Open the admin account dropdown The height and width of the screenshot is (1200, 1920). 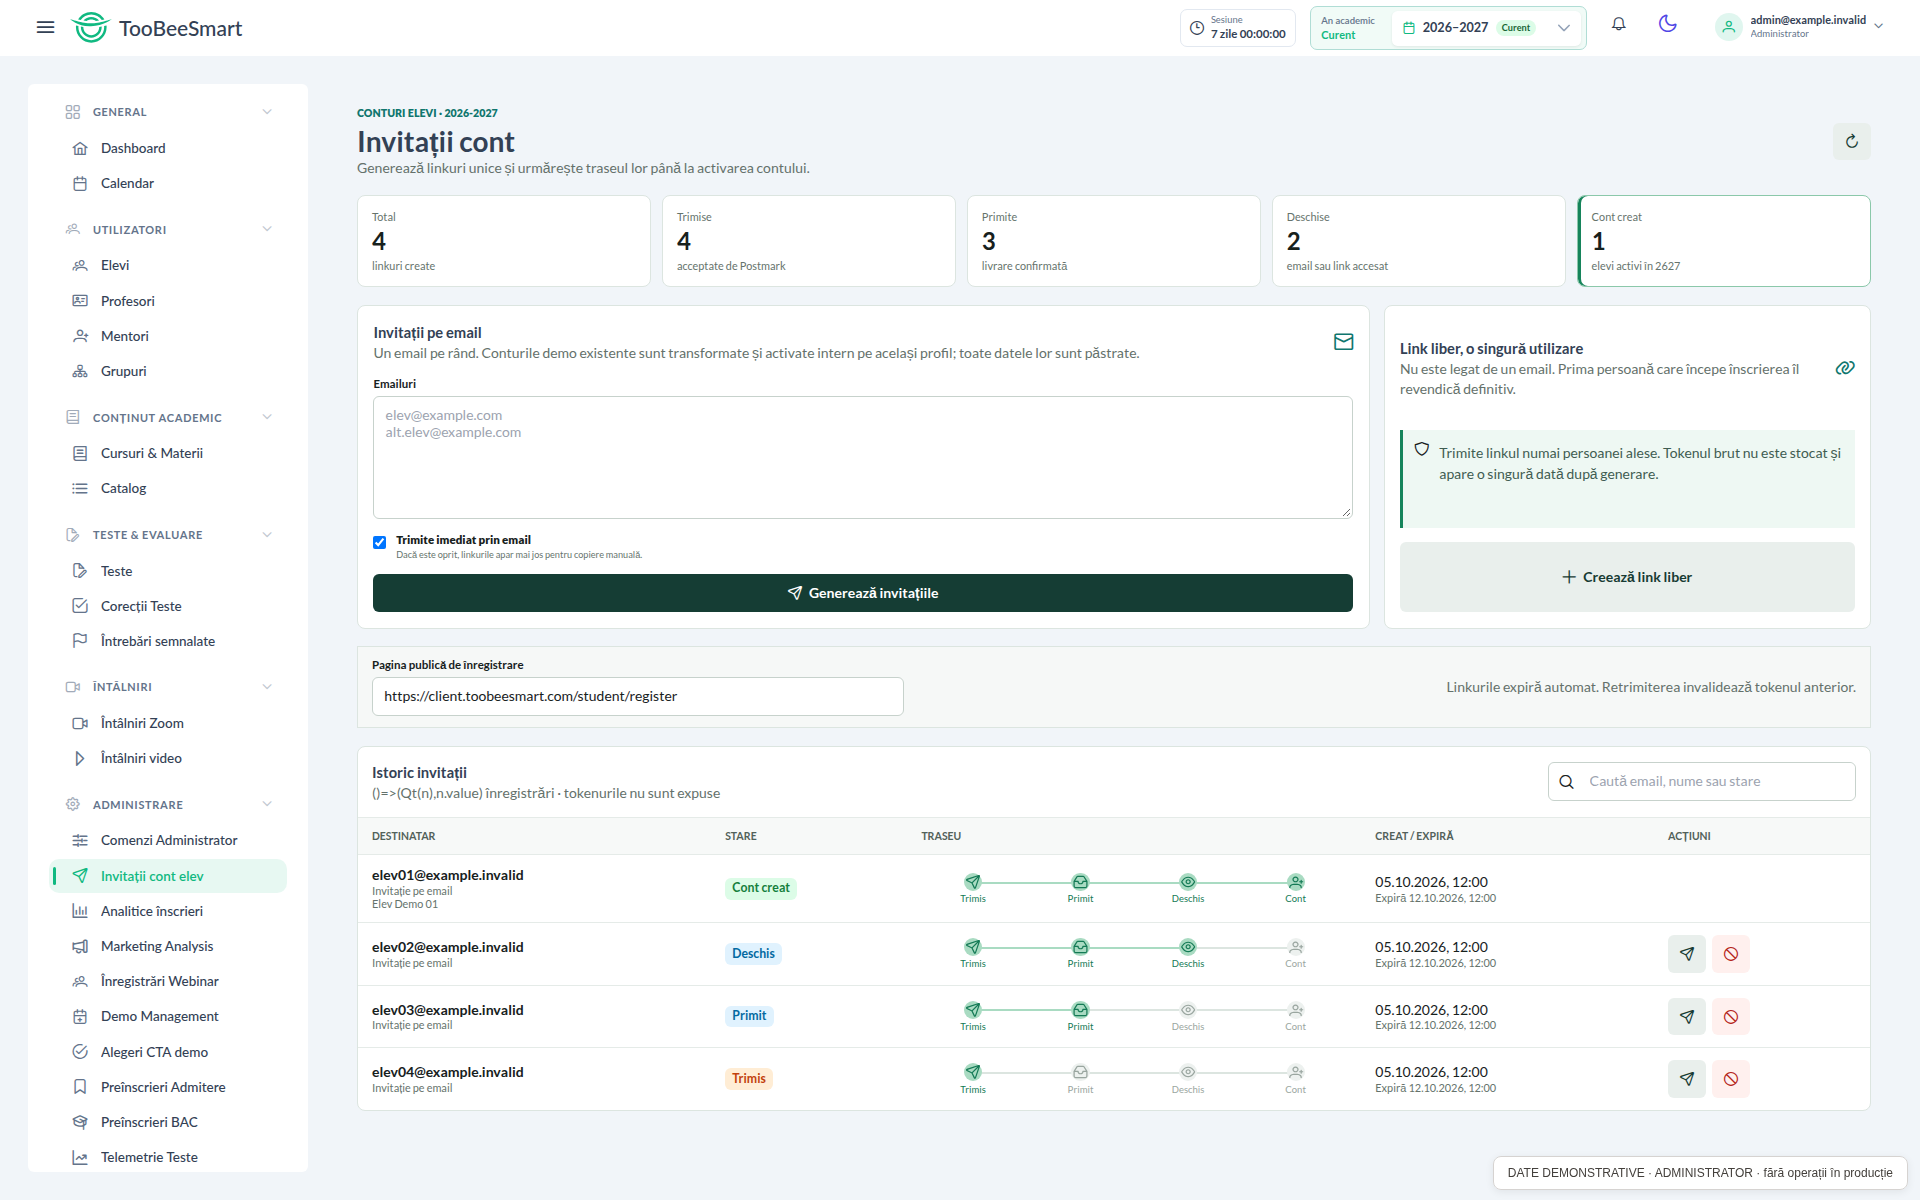(x=1800, y=27)
